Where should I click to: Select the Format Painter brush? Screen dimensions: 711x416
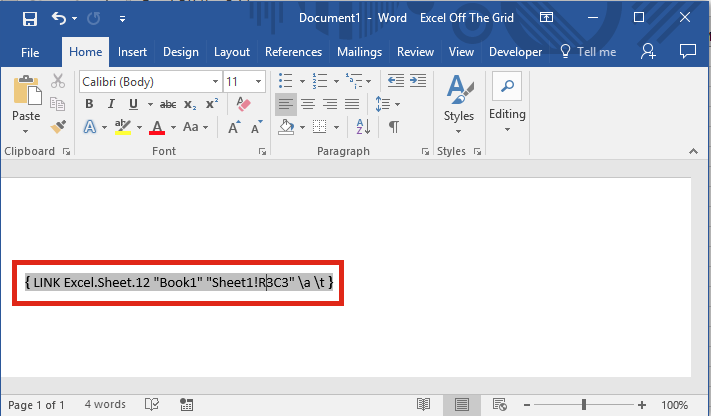(58, 127)
